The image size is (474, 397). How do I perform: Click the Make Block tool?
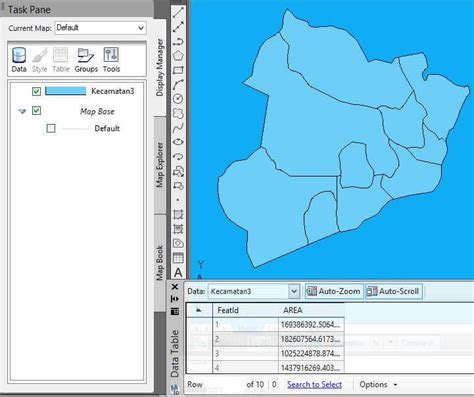(x=178, y=185)
